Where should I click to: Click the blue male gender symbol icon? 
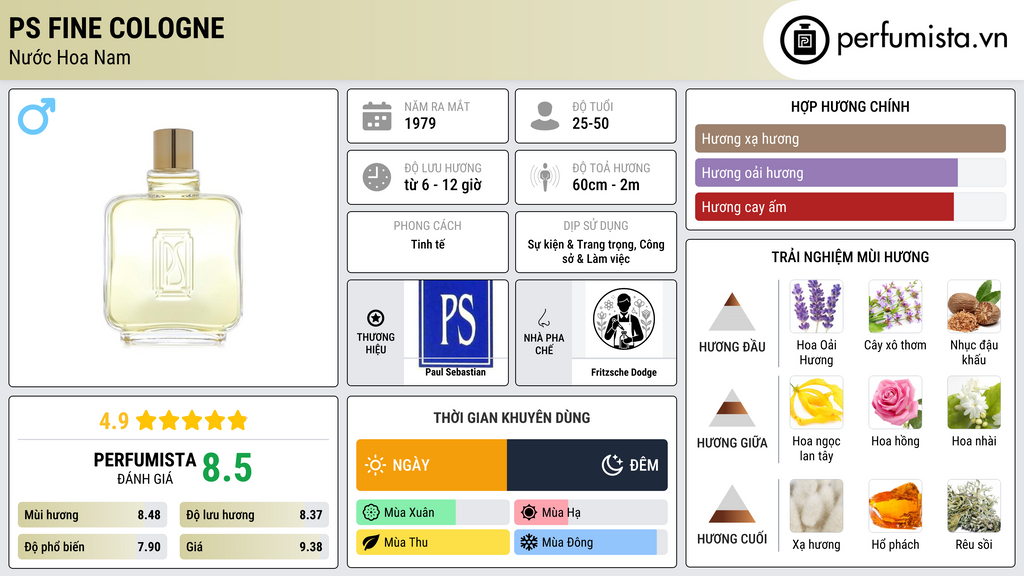click(x=37, y=116)
